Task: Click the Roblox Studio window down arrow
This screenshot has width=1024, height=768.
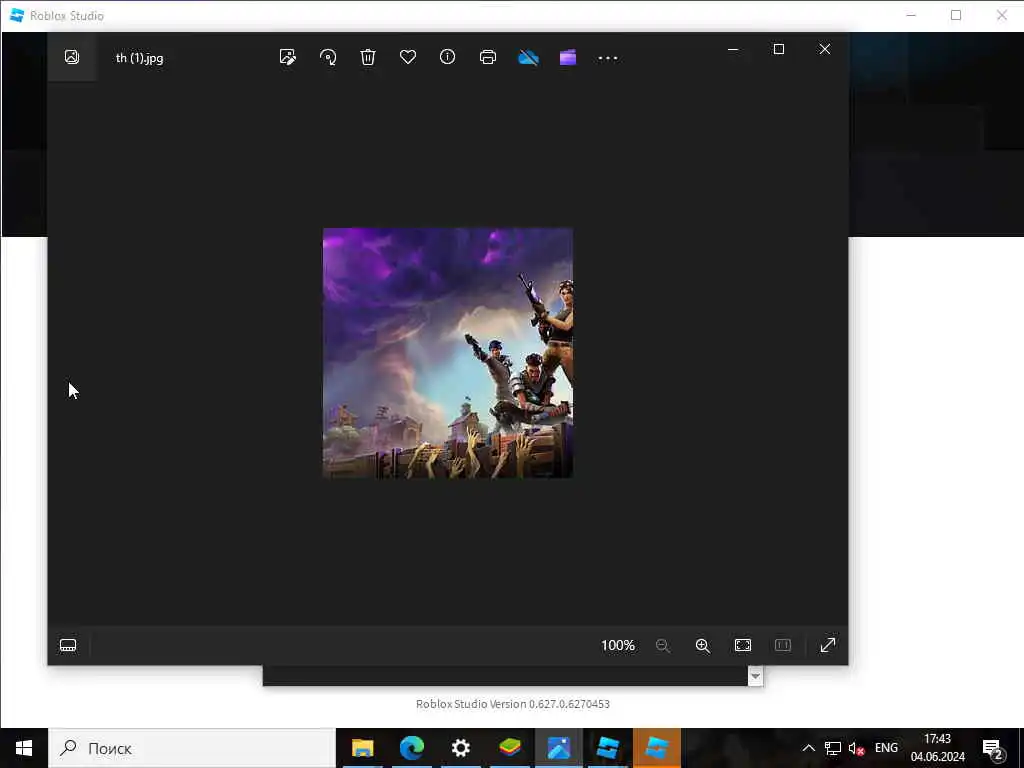Action: tap(755, 676)
